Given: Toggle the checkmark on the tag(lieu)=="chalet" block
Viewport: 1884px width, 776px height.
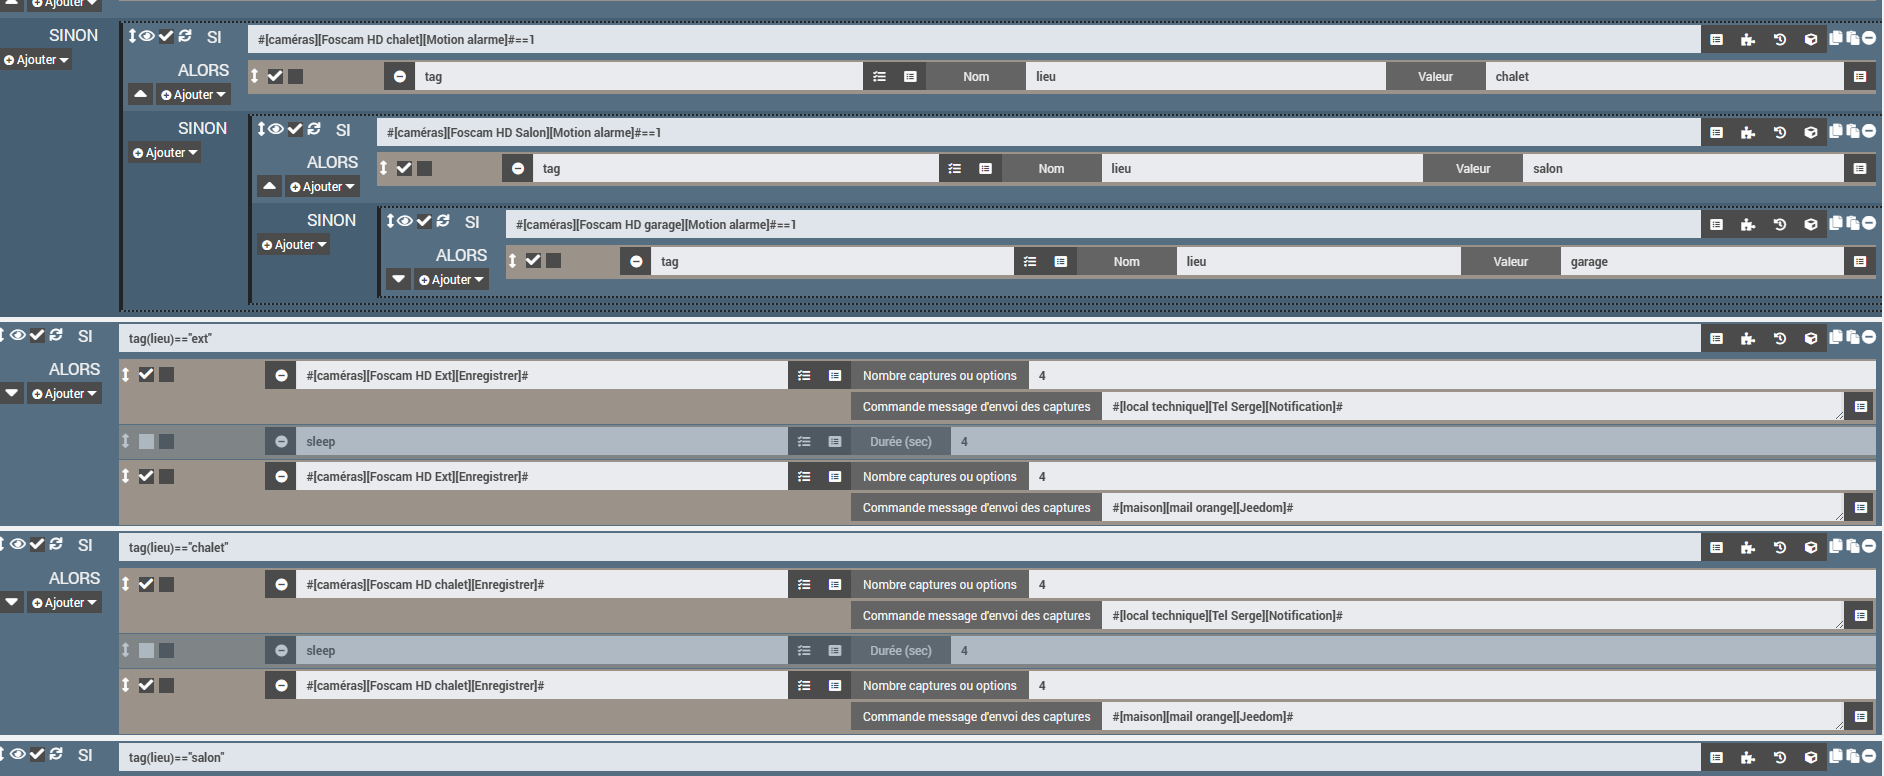Looking at the screenshot, I should [37, 544].
